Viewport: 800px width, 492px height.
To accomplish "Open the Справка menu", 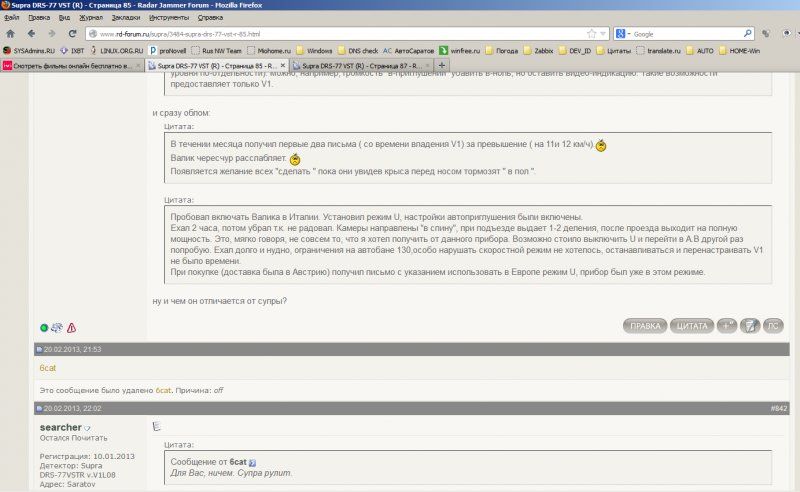I will coord(210,18).
